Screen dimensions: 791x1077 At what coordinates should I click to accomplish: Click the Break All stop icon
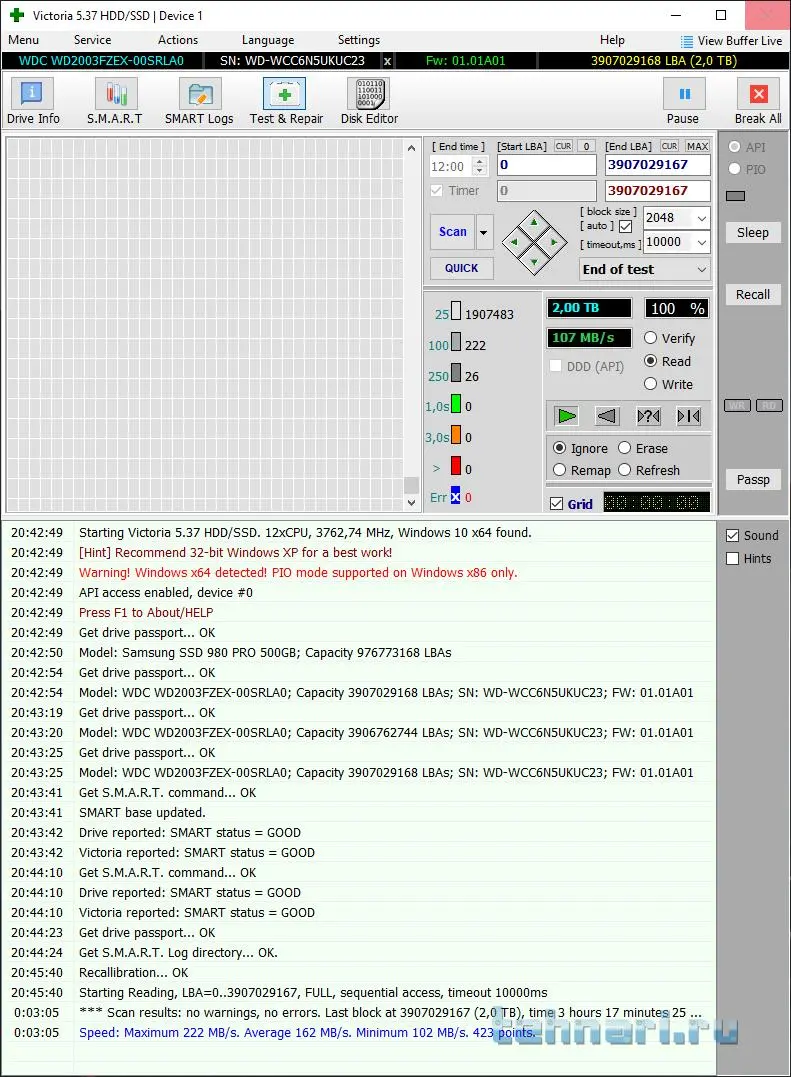[758, 94]
